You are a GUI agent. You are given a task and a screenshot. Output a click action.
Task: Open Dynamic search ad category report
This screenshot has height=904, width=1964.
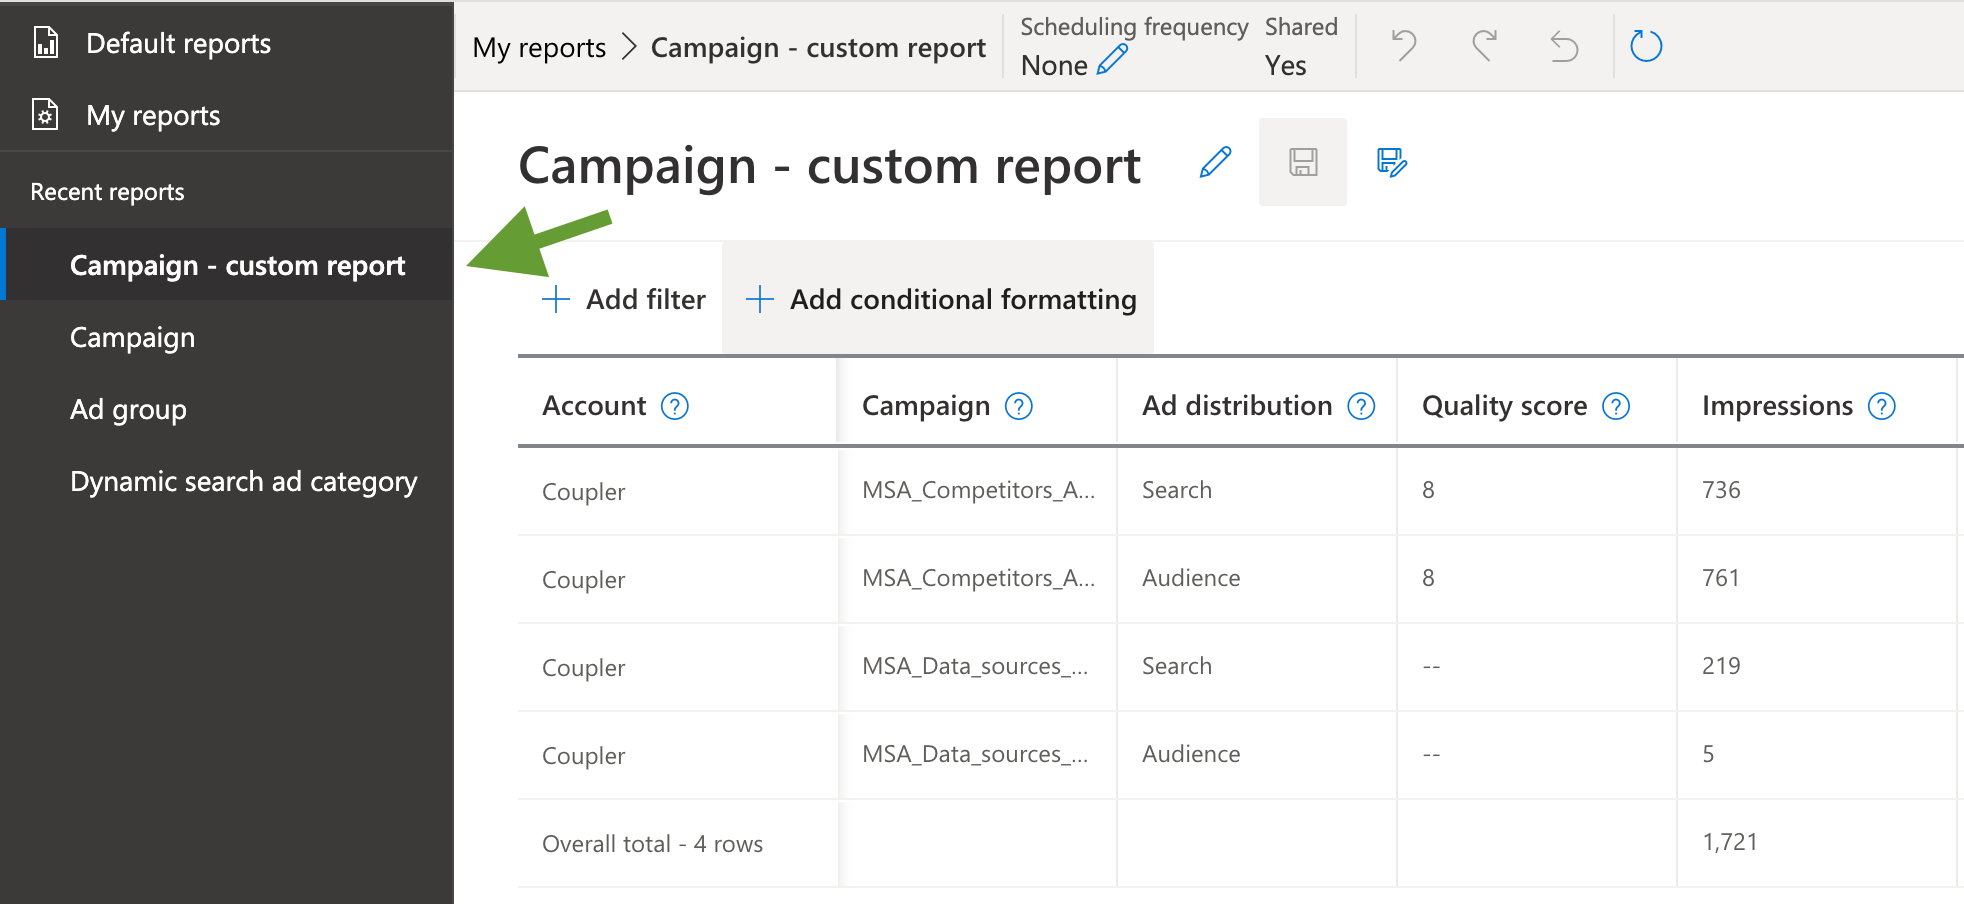tap(243, 481)
